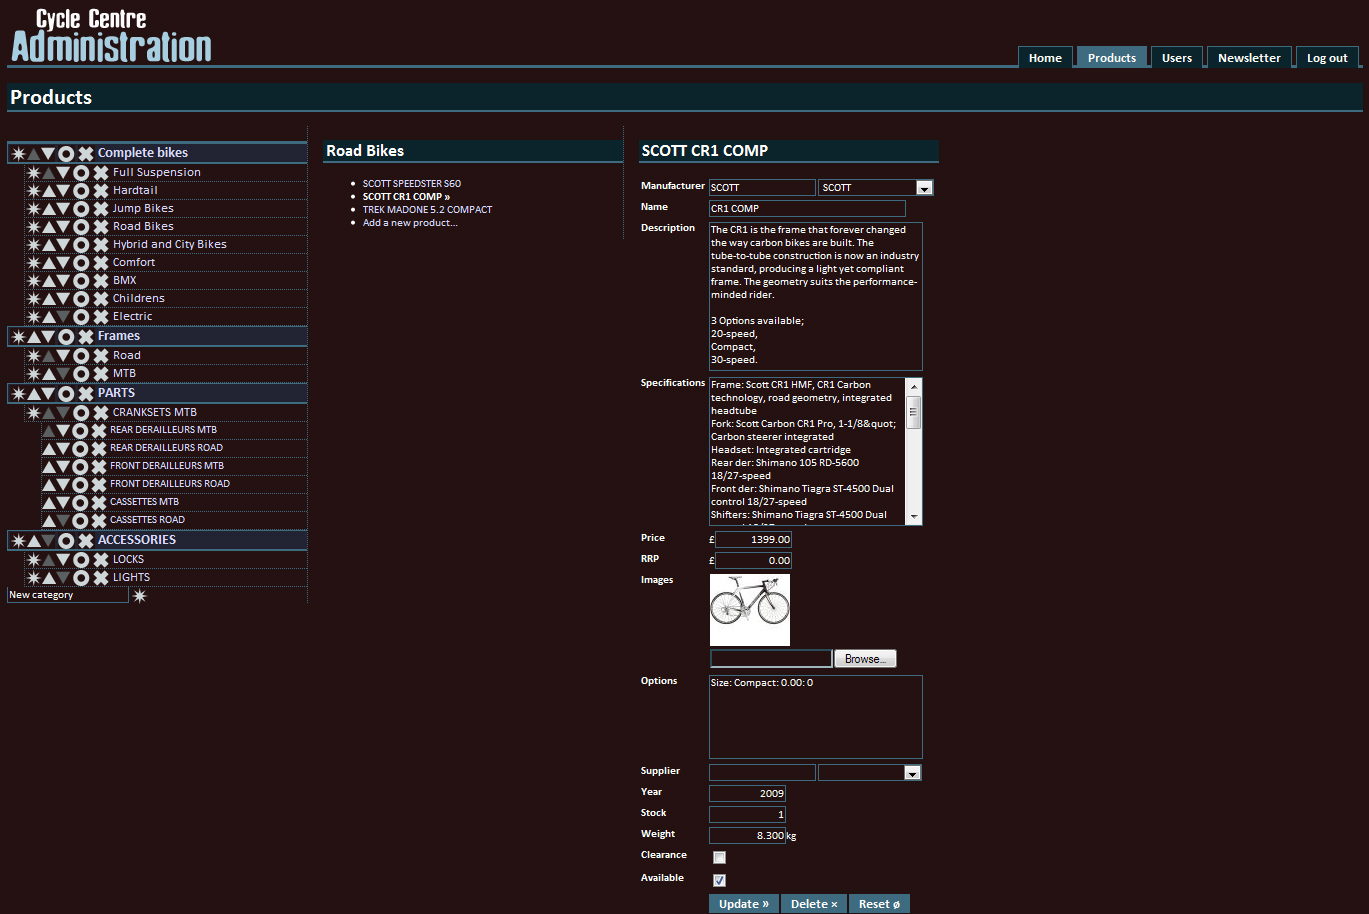Screen dimensions: 1369x914
Task: Switch to the Users tab
Action: click(1176, 58)
